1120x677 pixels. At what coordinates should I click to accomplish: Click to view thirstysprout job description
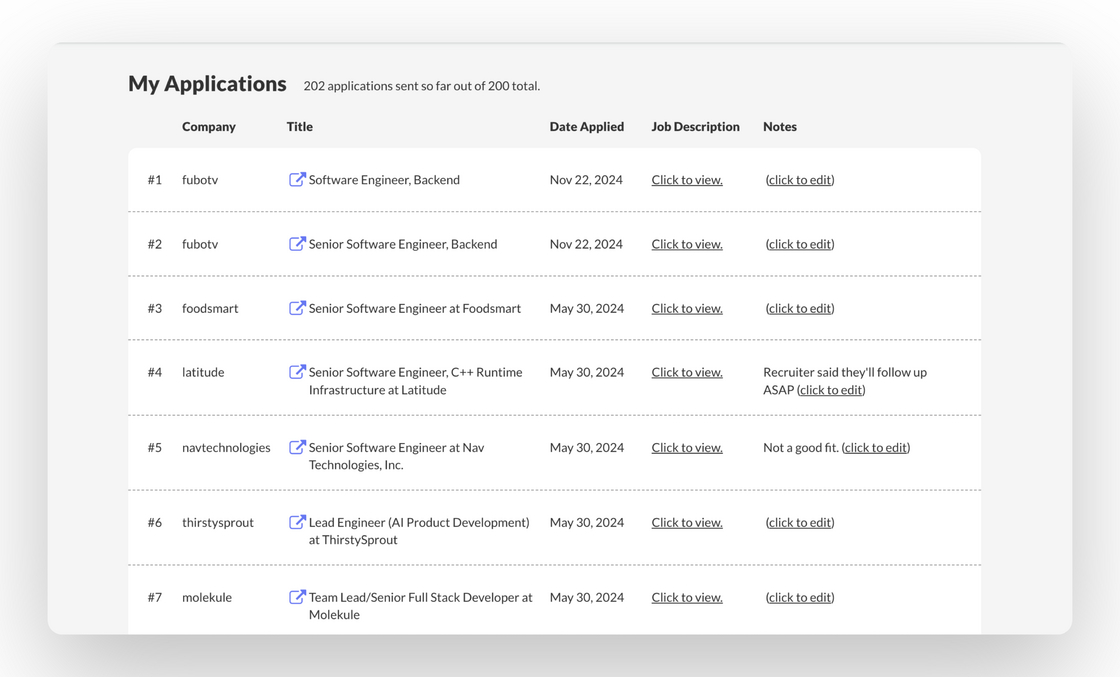[686, 523]
